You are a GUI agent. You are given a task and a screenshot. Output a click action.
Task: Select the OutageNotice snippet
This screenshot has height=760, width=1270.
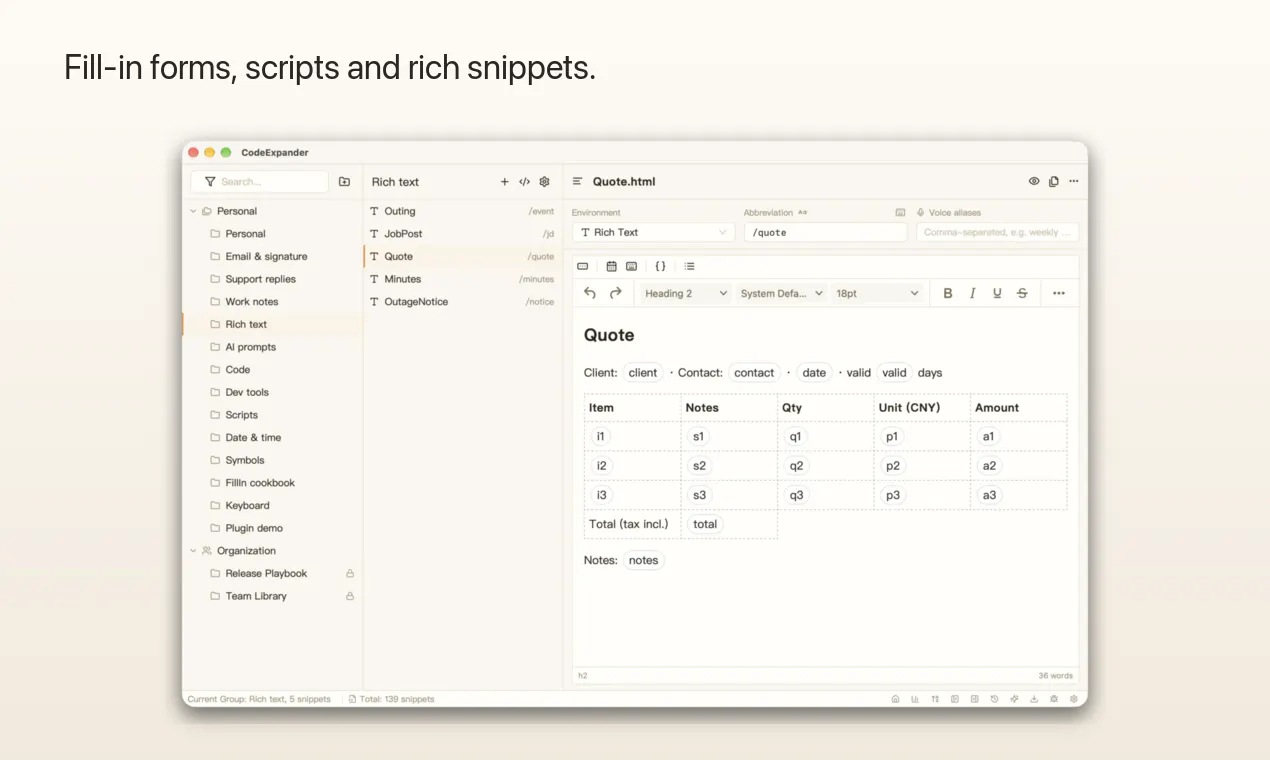click(463, 302)
